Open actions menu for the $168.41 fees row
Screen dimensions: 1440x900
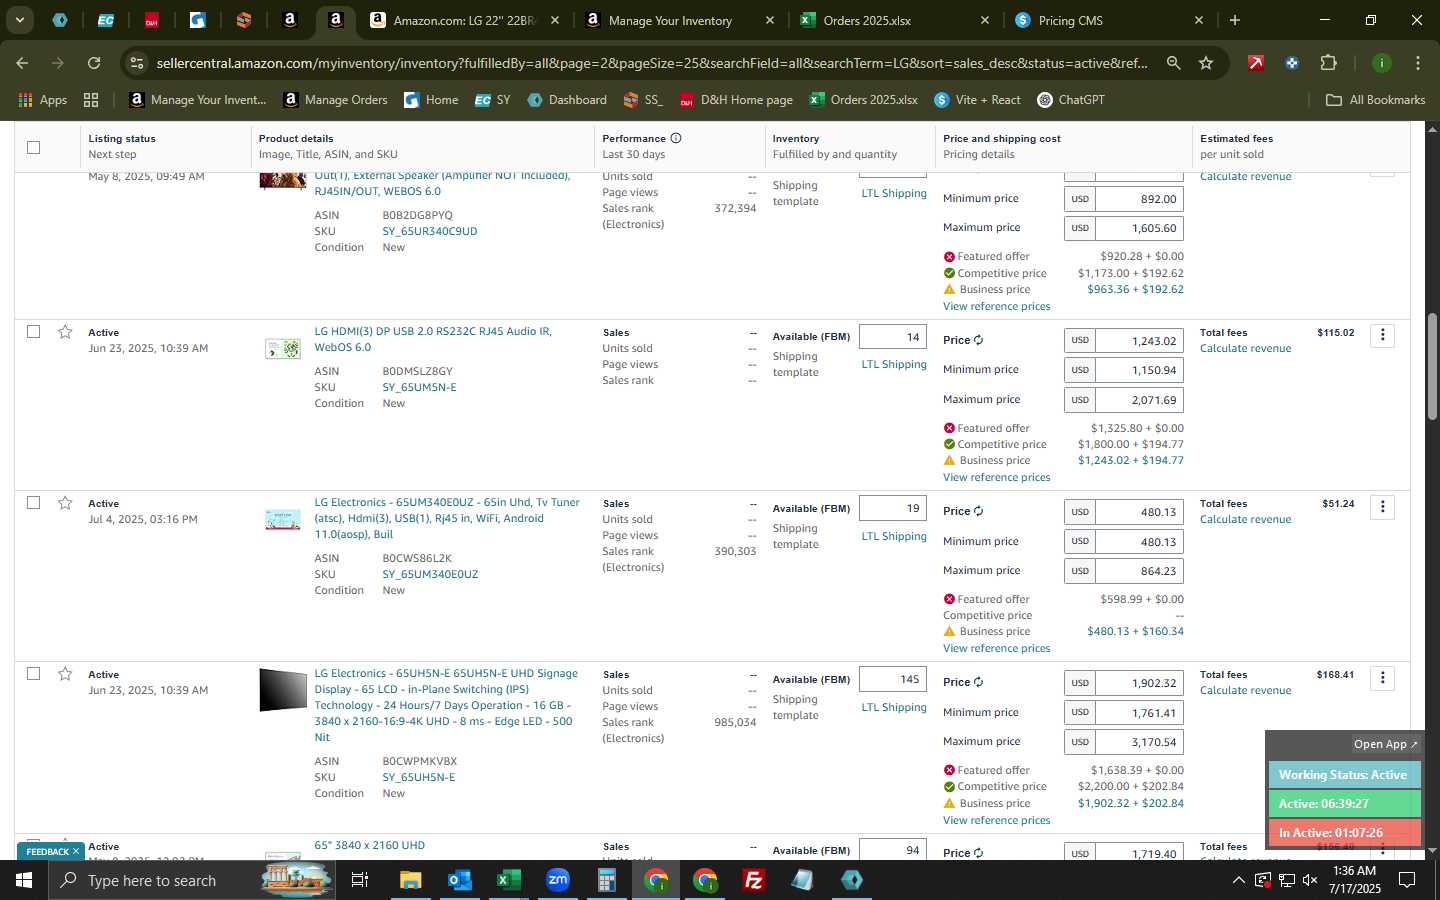click(x=1382, y=678)
